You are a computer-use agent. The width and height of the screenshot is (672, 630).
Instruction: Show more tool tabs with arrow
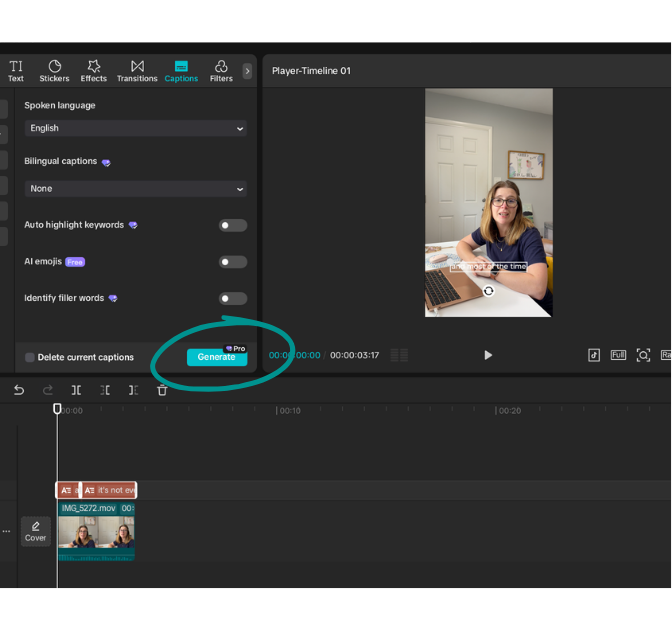[x=247, y=71]
